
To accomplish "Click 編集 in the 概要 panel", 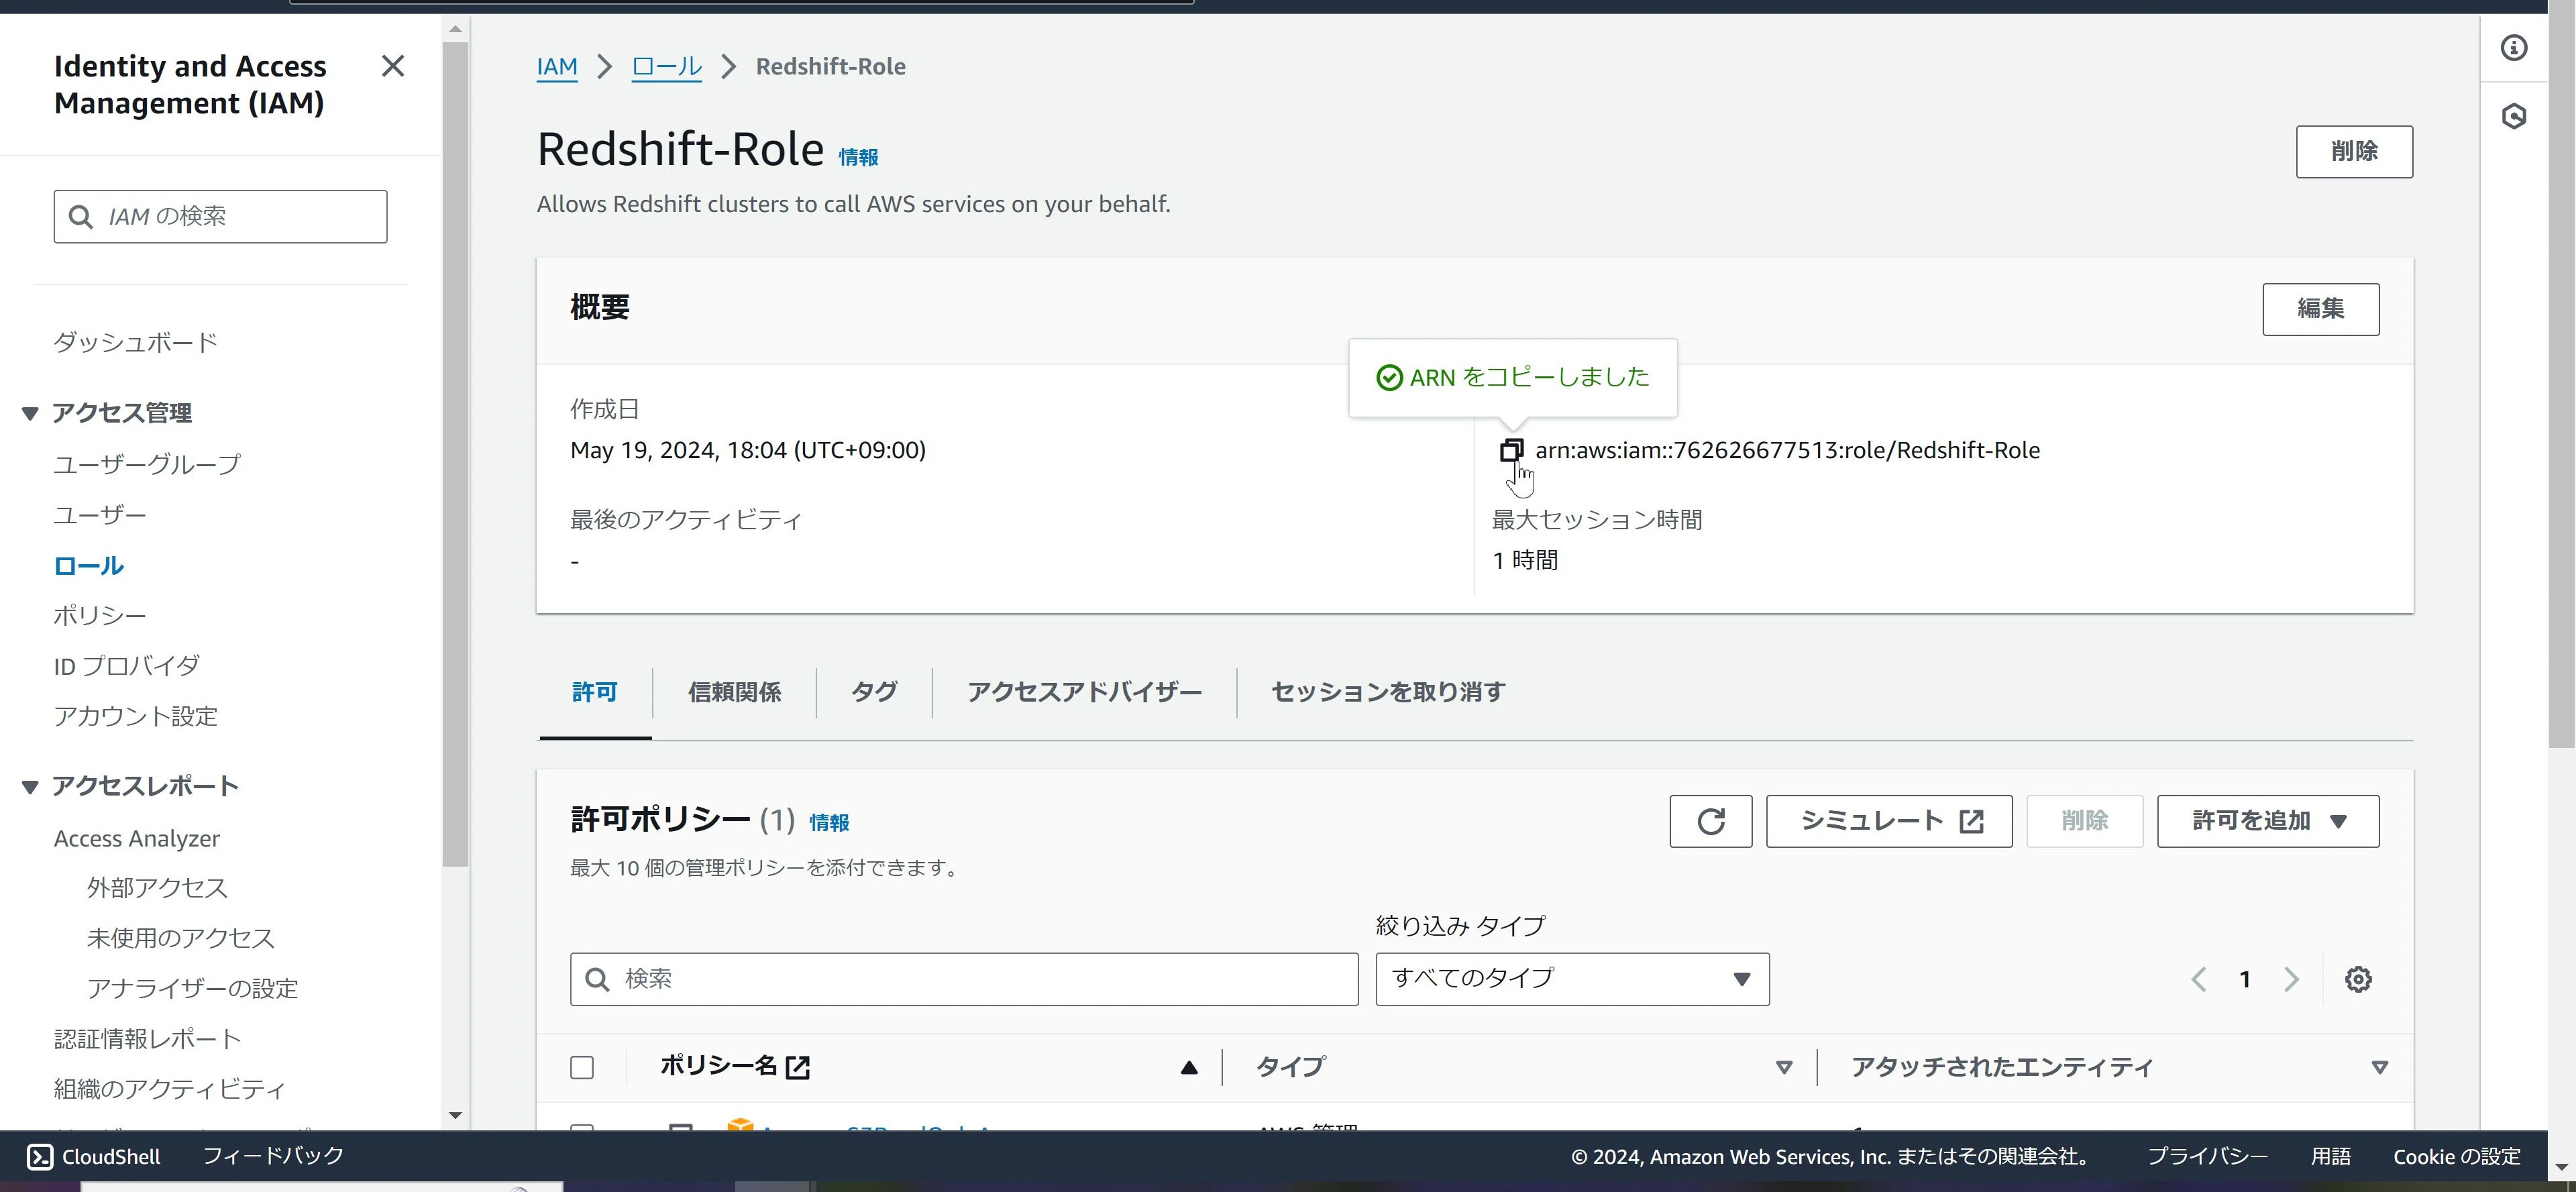I will [x=2320, y=309].
